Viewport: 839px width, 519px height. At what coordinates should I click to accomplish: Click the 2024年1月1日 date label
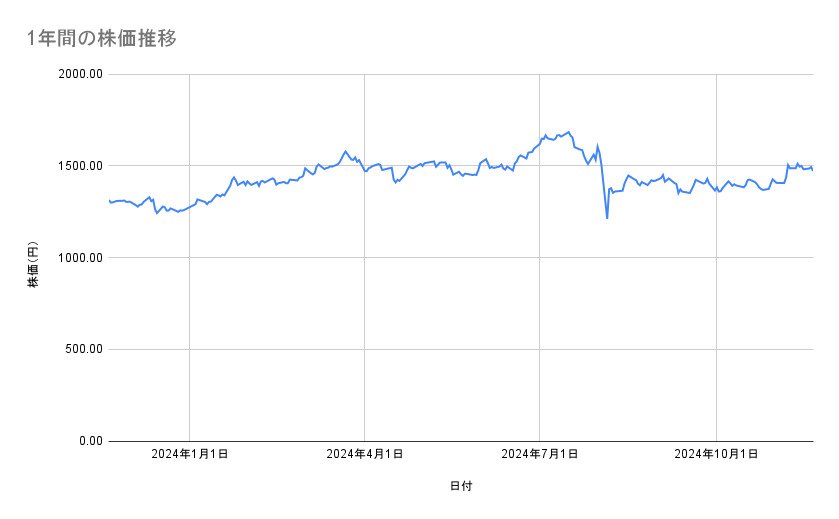pyautogui.click(x=190, y=455)
